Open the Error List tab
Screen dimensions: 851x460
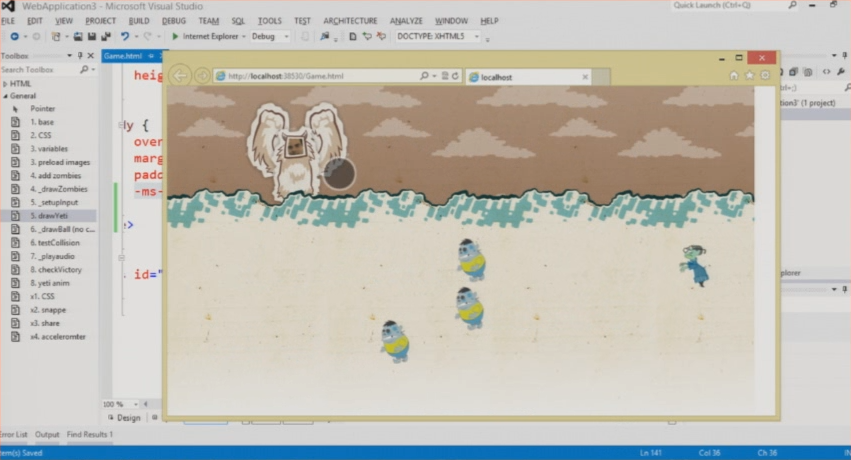pyautogui.click(x=14, y=435)
